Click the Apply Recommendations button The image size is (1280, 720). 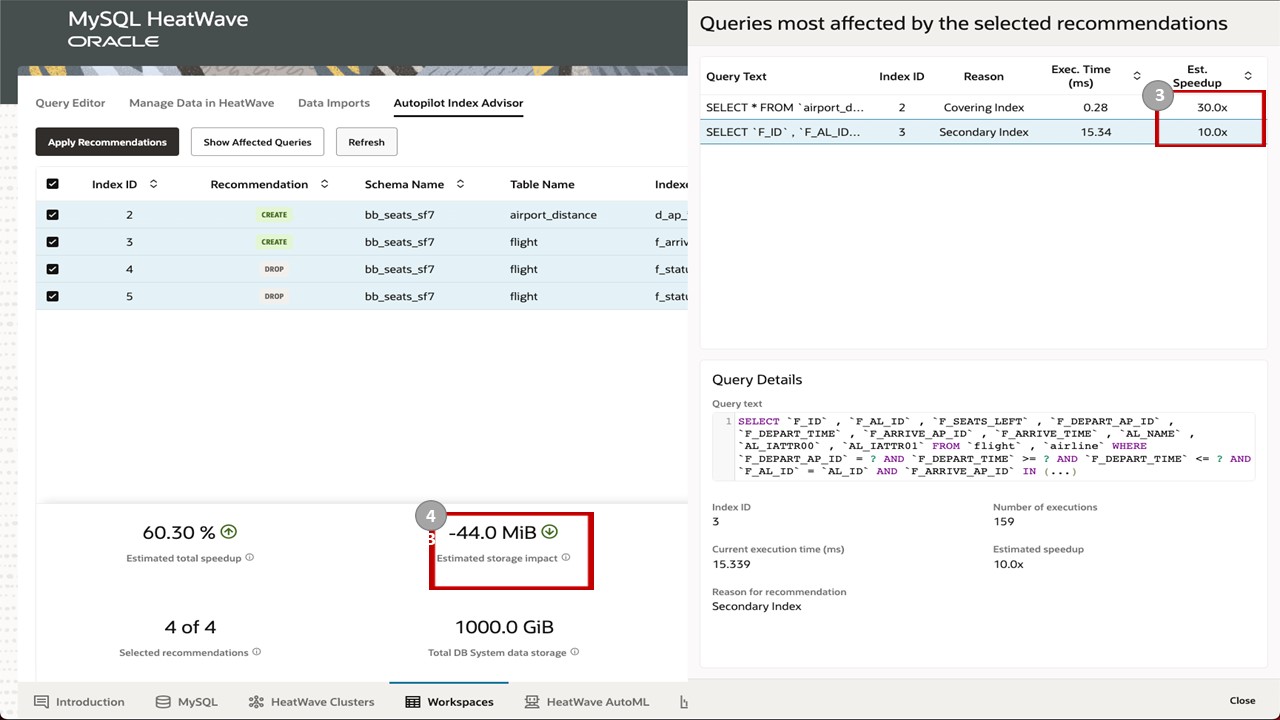coord(106,141)
